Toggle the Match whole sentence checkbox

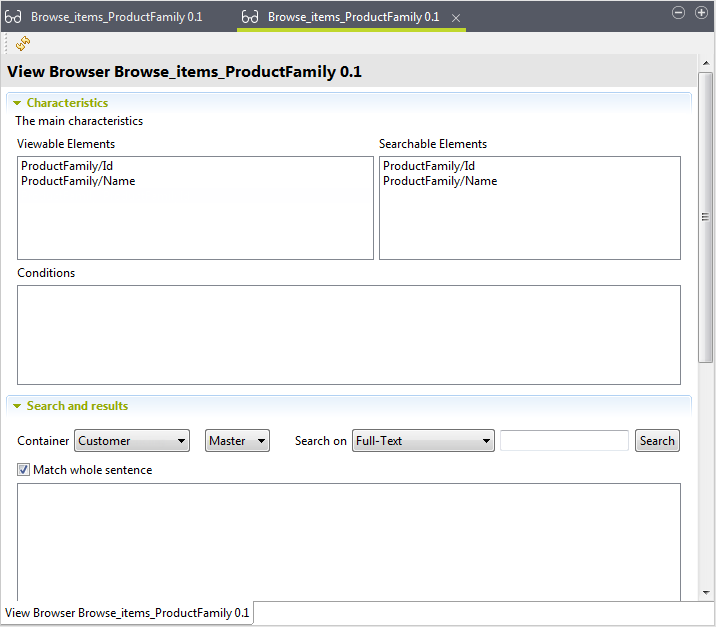[24, 469]
